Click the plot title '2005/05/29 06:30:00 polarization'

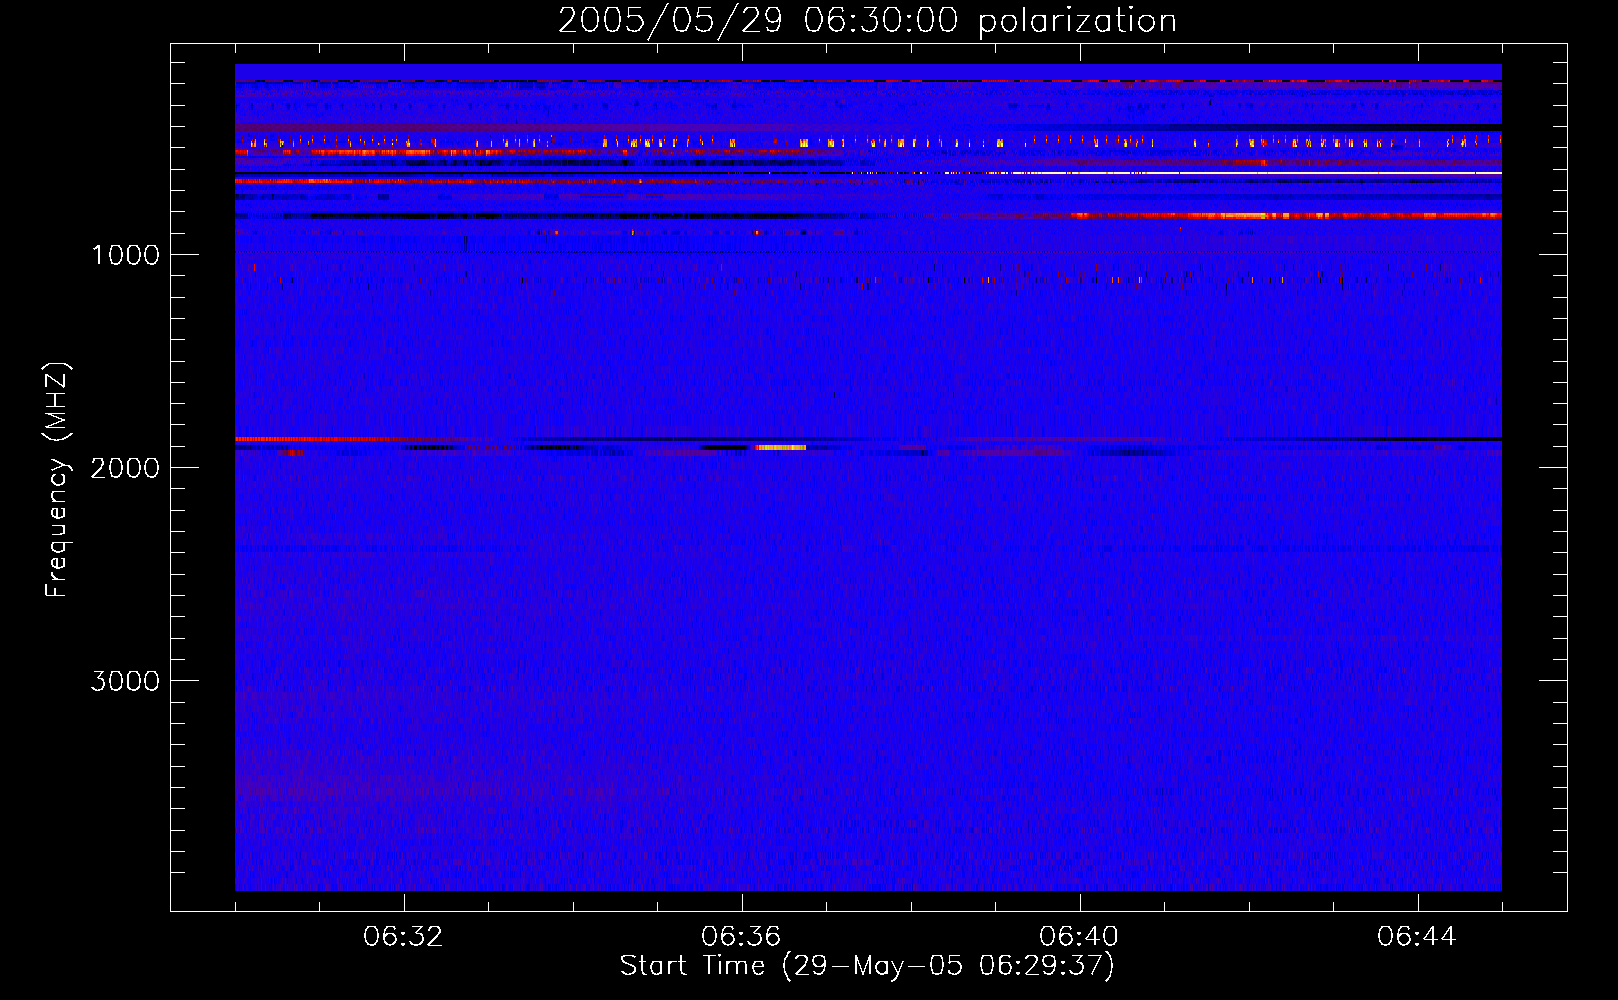[867, 21]
